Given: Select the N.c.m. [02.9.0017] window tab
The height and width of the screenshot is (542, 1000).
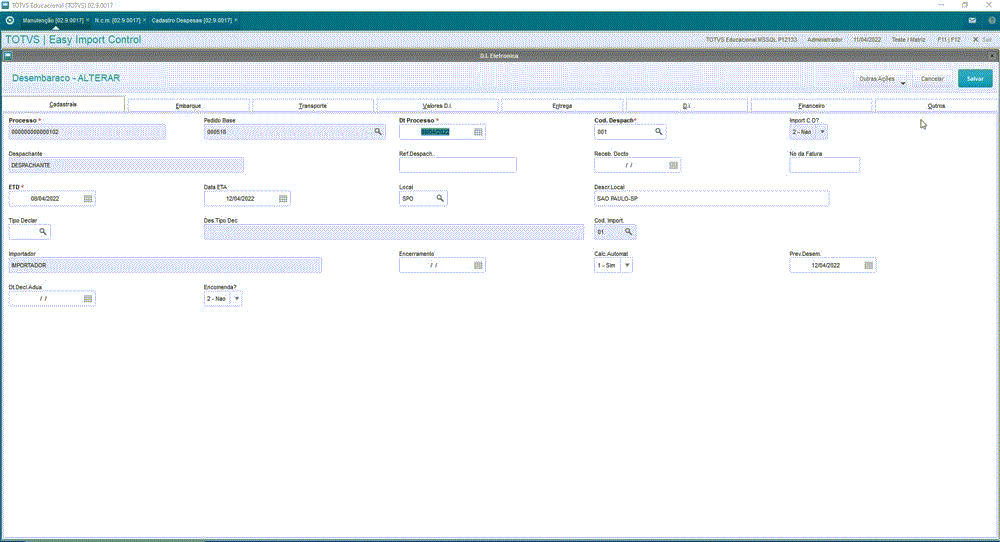Looking at the screenshot, I should (x=117, y=20).
